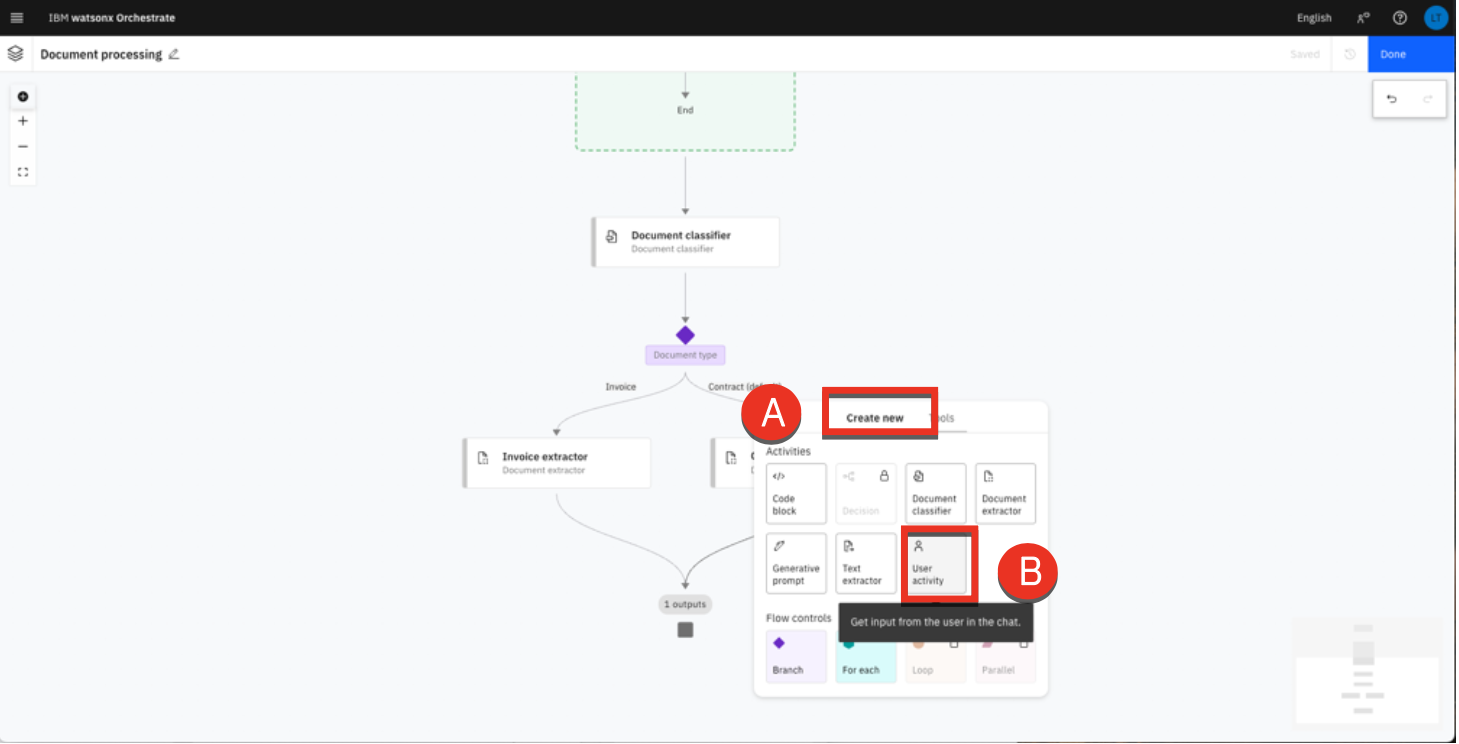1459x744 pixels.
Task: Click the add node circle plus icon
Action: coord(23,97)
